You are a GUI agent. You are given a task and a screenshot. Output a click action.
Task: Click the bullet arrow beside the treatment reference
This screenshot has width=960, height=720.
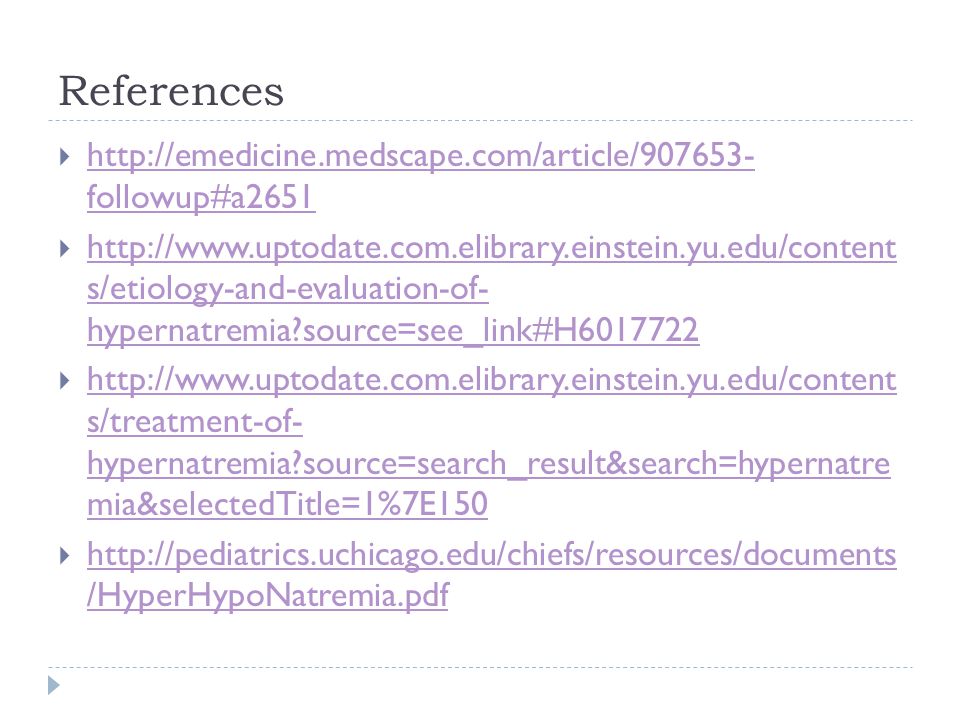click(64, 381)
